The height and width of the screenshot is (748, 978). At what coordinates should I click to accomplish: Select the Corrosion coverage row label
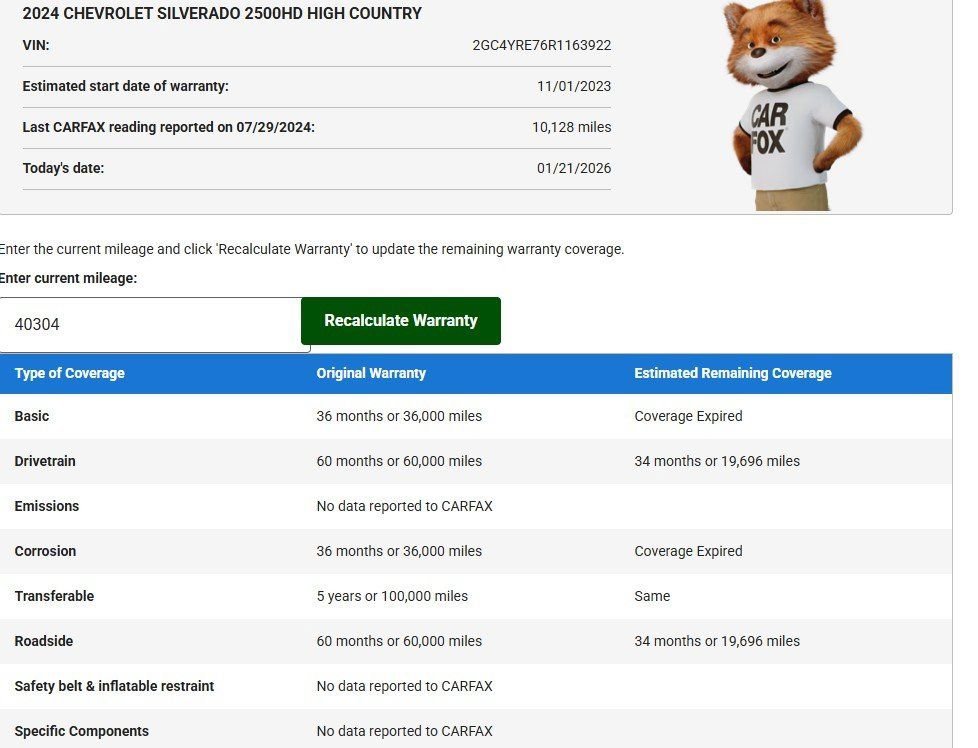pos(45,551)
